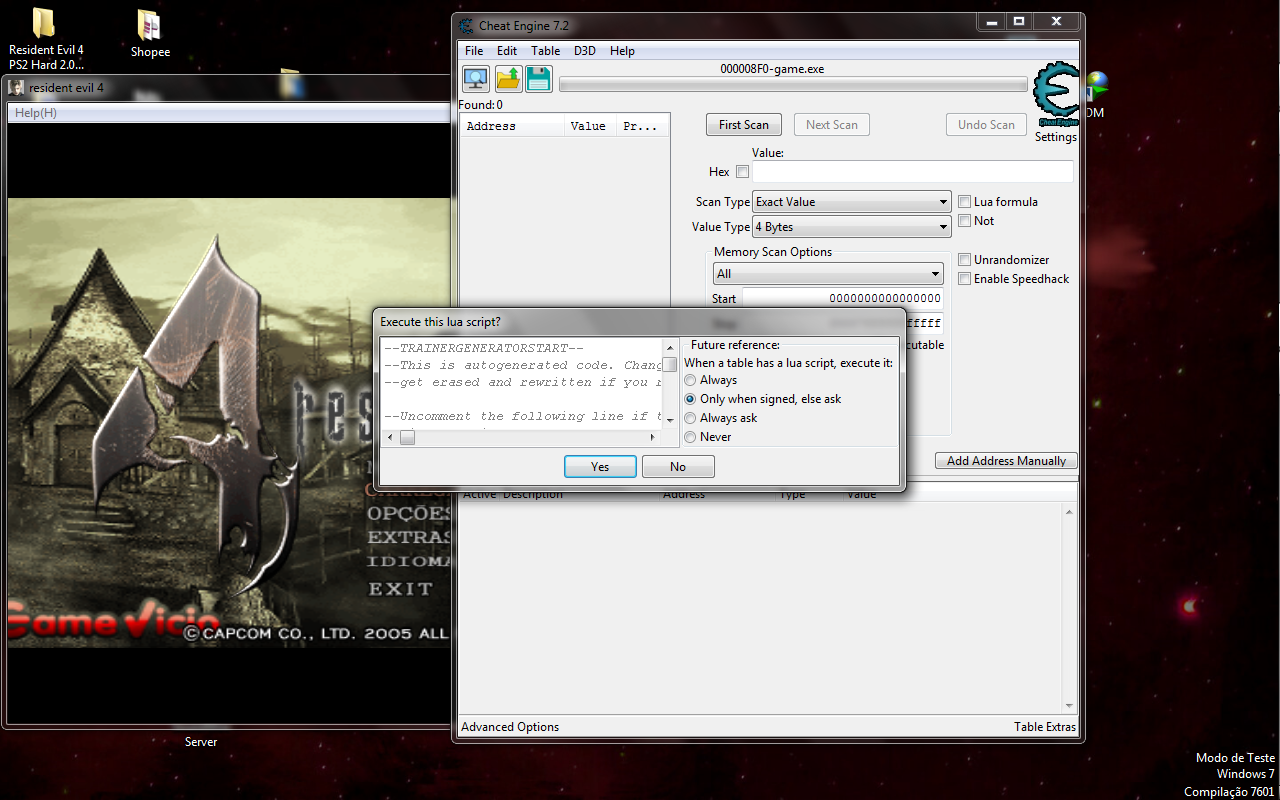
Task: Open the Table menu
Action: [546, 51]
